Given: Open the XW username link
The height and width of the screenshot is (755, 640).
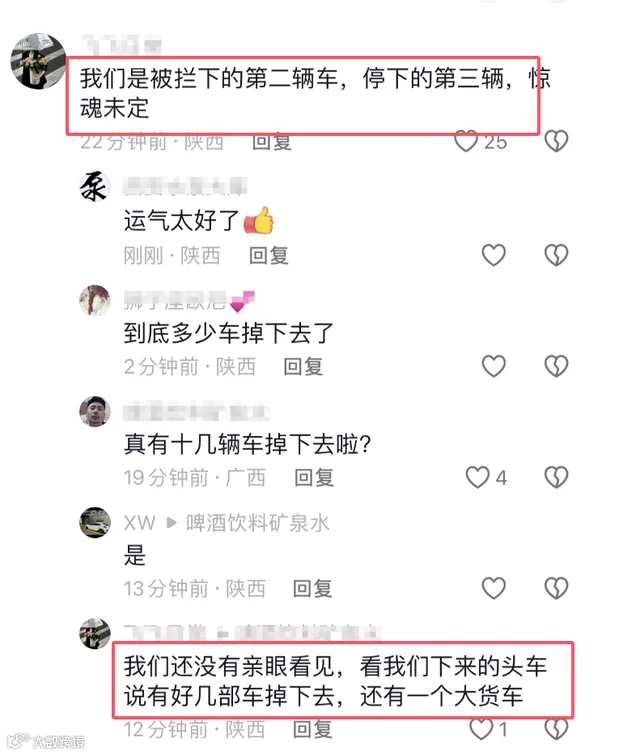Looking at the screenshot, I should point(140,523).
